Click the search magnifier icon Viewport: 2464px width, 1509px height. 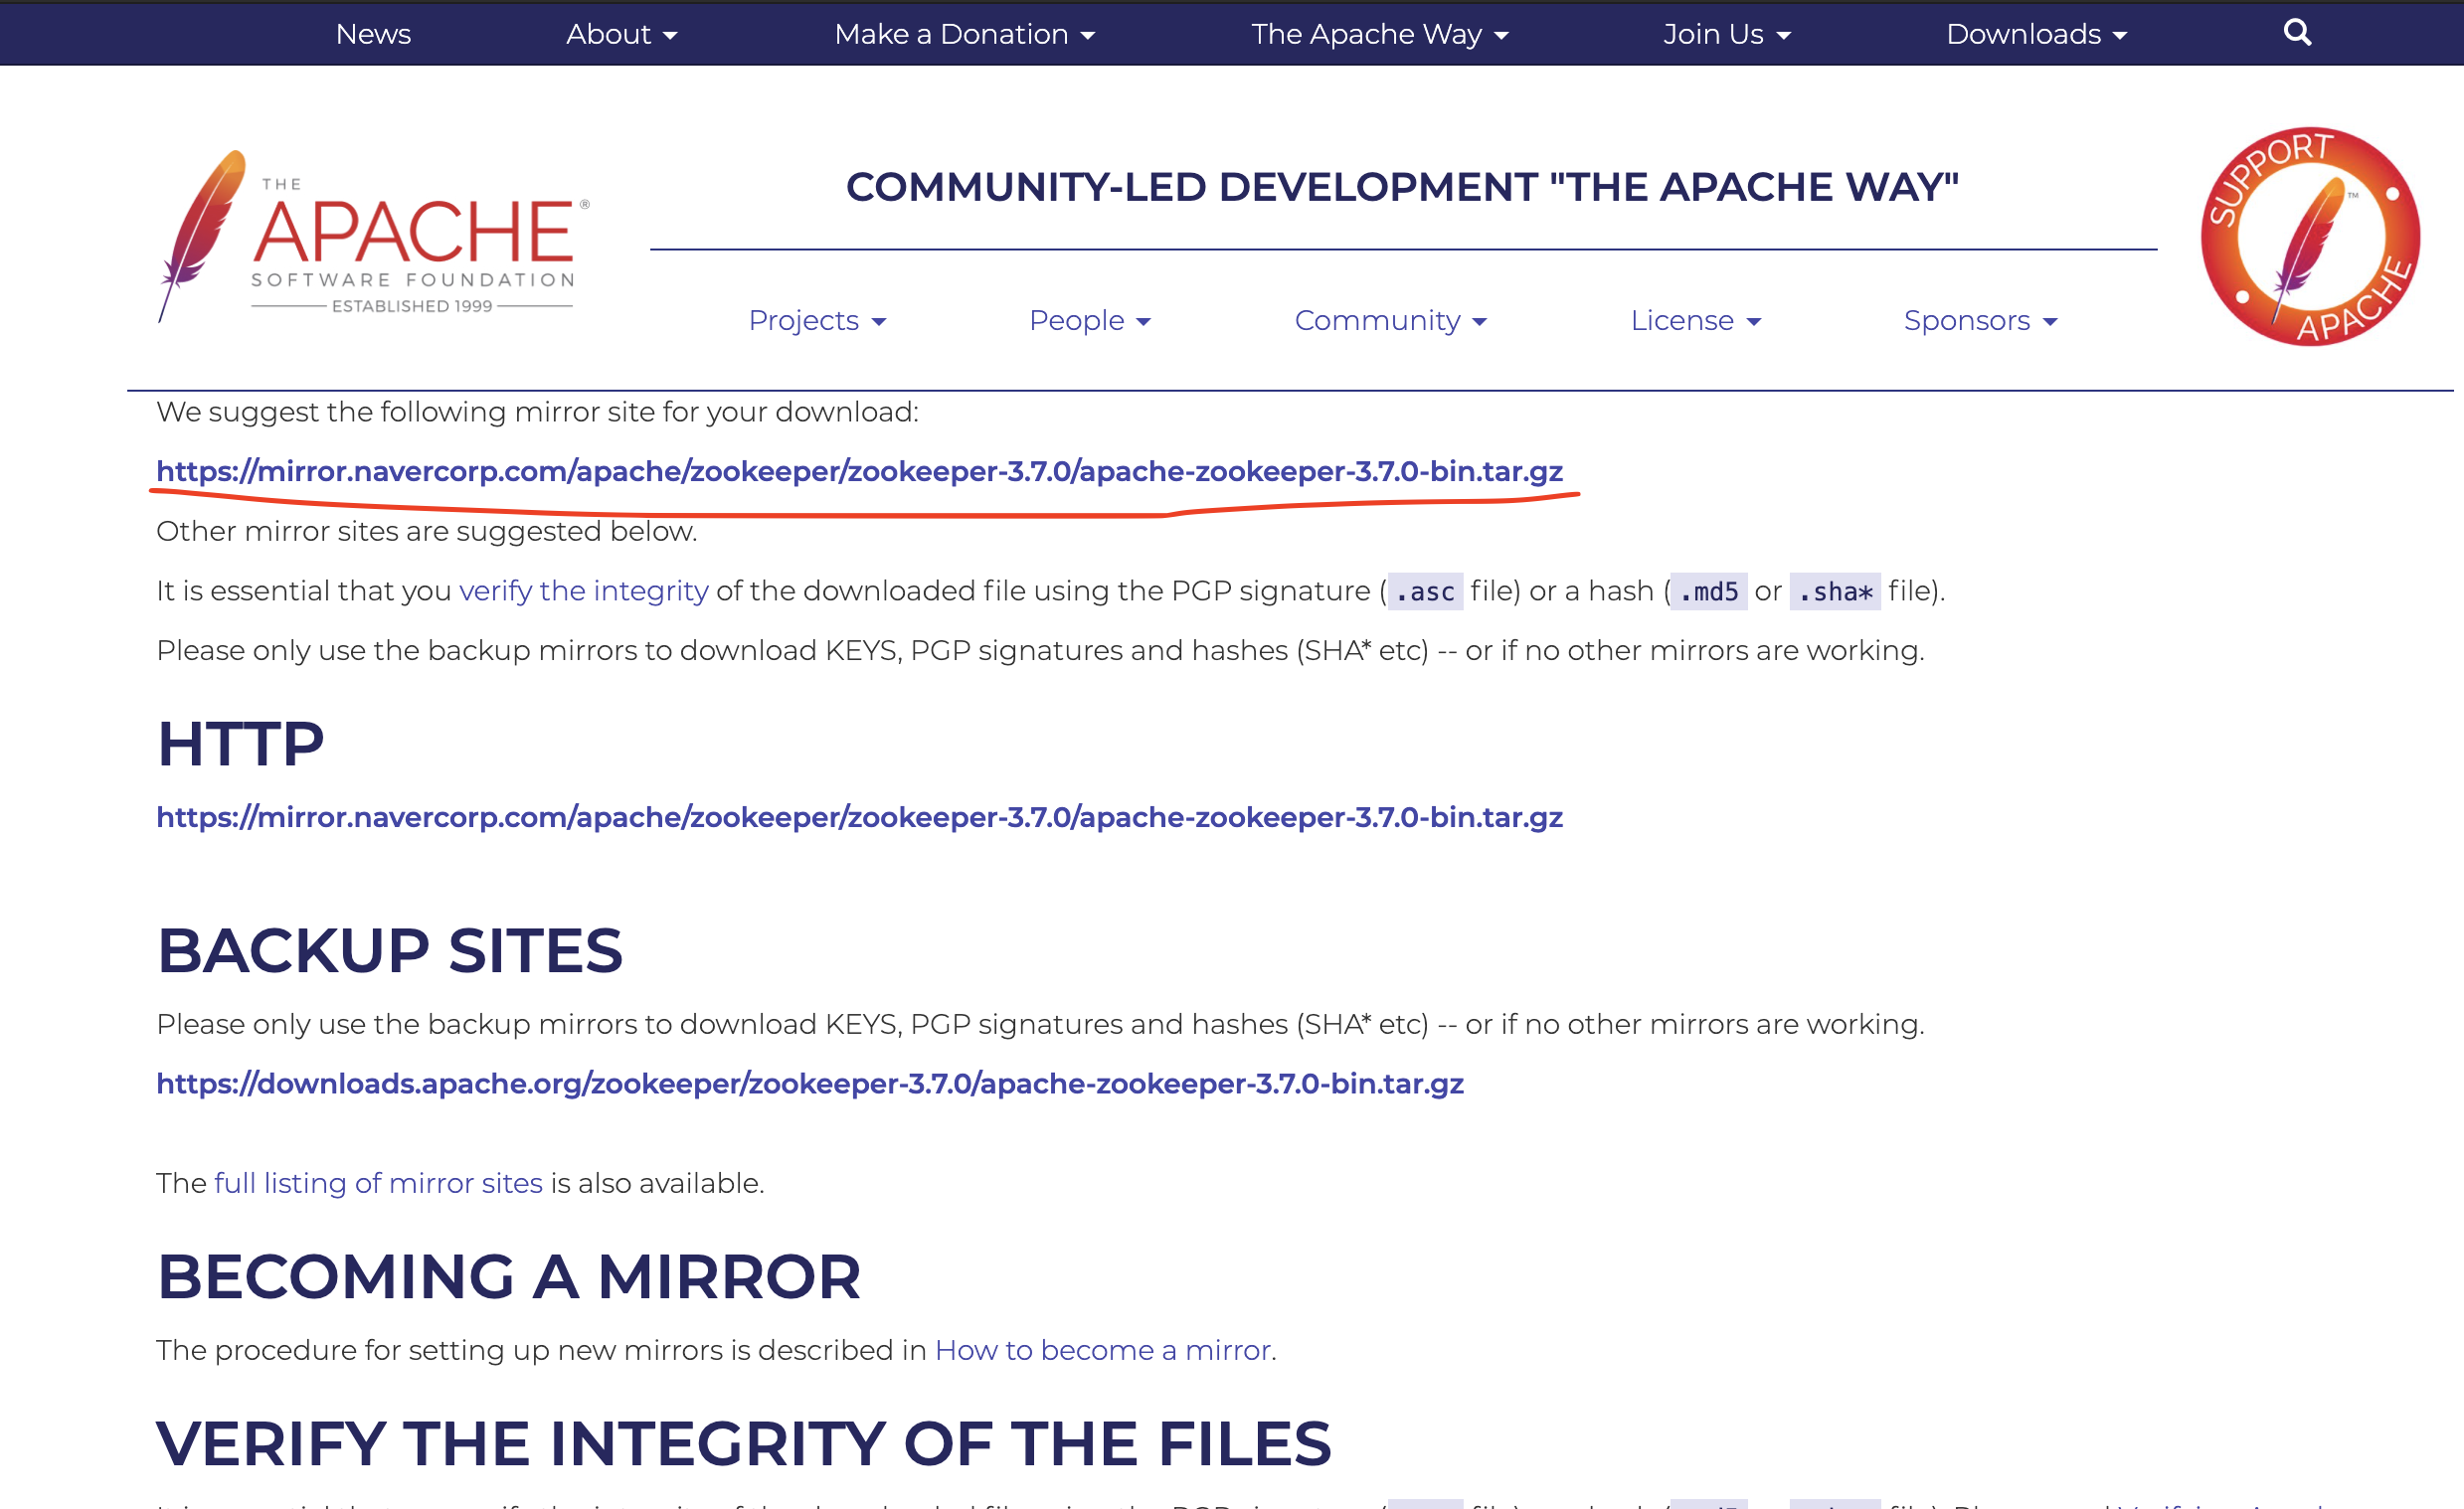[2297, 33]
